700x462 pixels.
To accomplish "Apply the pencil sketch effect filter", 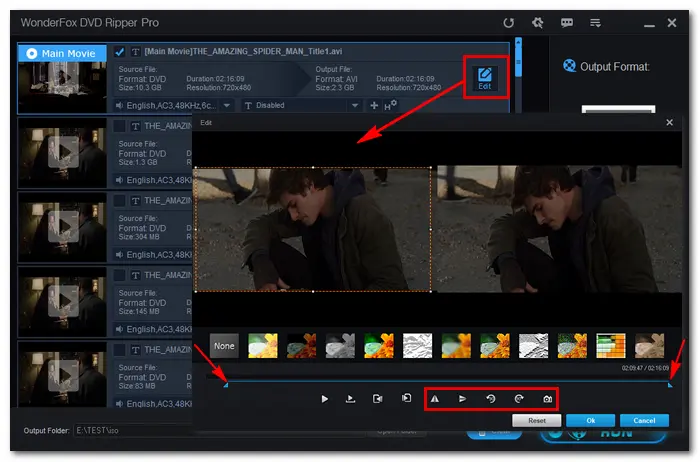I will [533, 346].
